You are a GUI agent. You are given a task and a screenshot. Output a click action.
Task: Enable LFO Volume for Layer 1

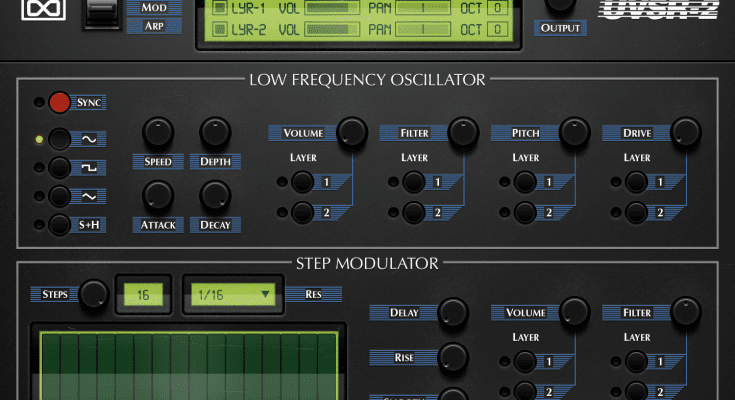click(x=301, y=182)
